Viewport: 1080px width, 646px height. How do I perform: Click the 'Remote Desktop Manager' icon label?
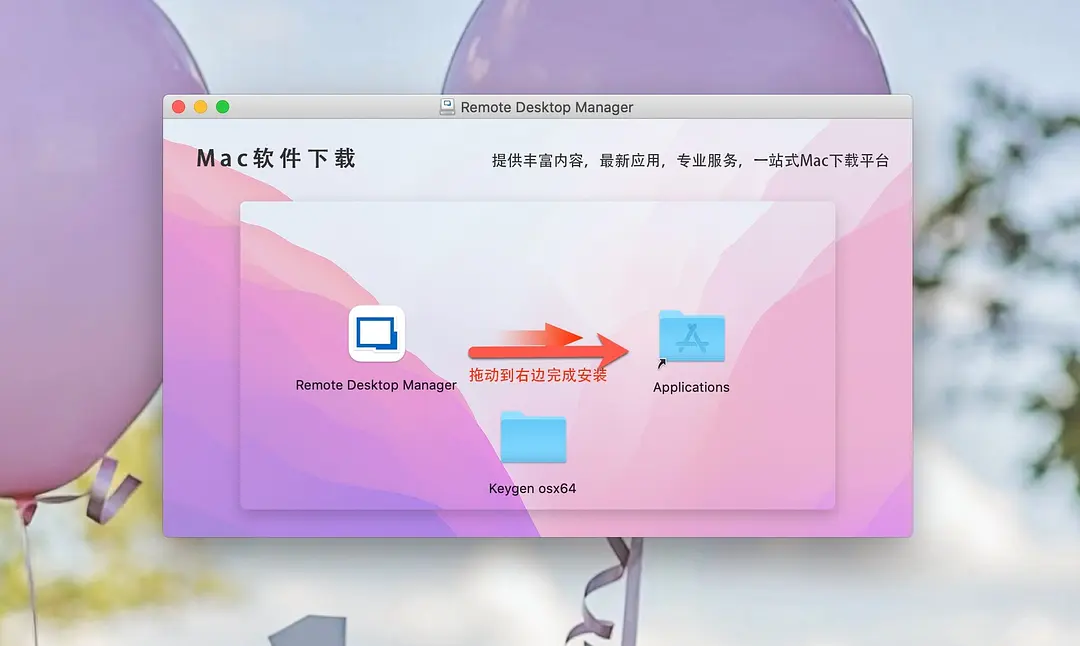(376, 385)
